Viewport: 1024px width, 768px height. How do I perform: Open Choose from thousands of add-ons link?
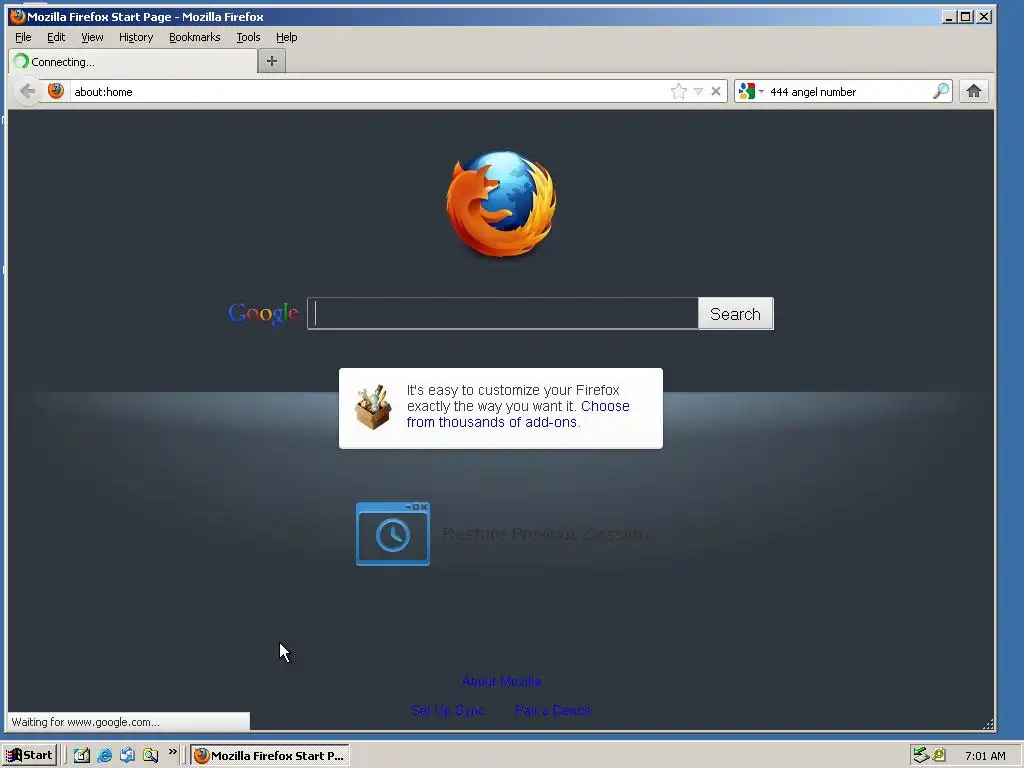tap(518, 414)
